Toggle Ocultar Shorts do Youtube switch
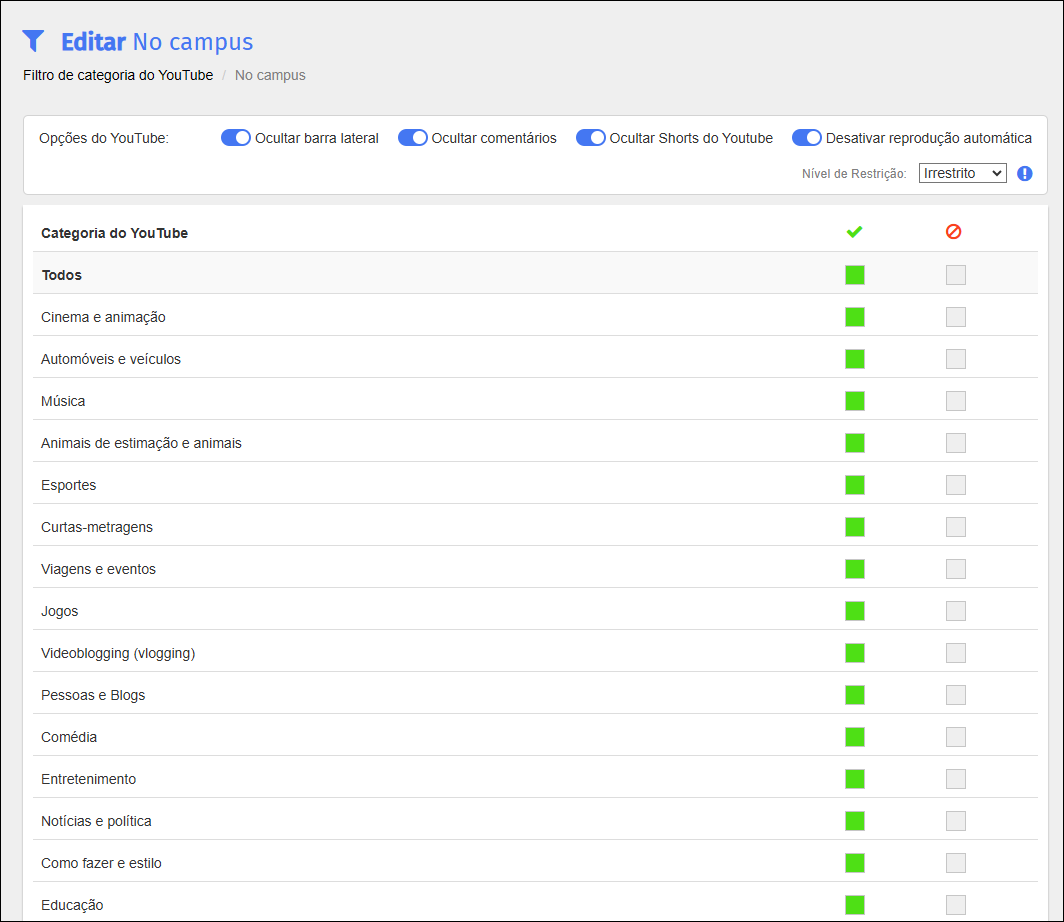The image size is (1064, 922). [x=590, y=138]
